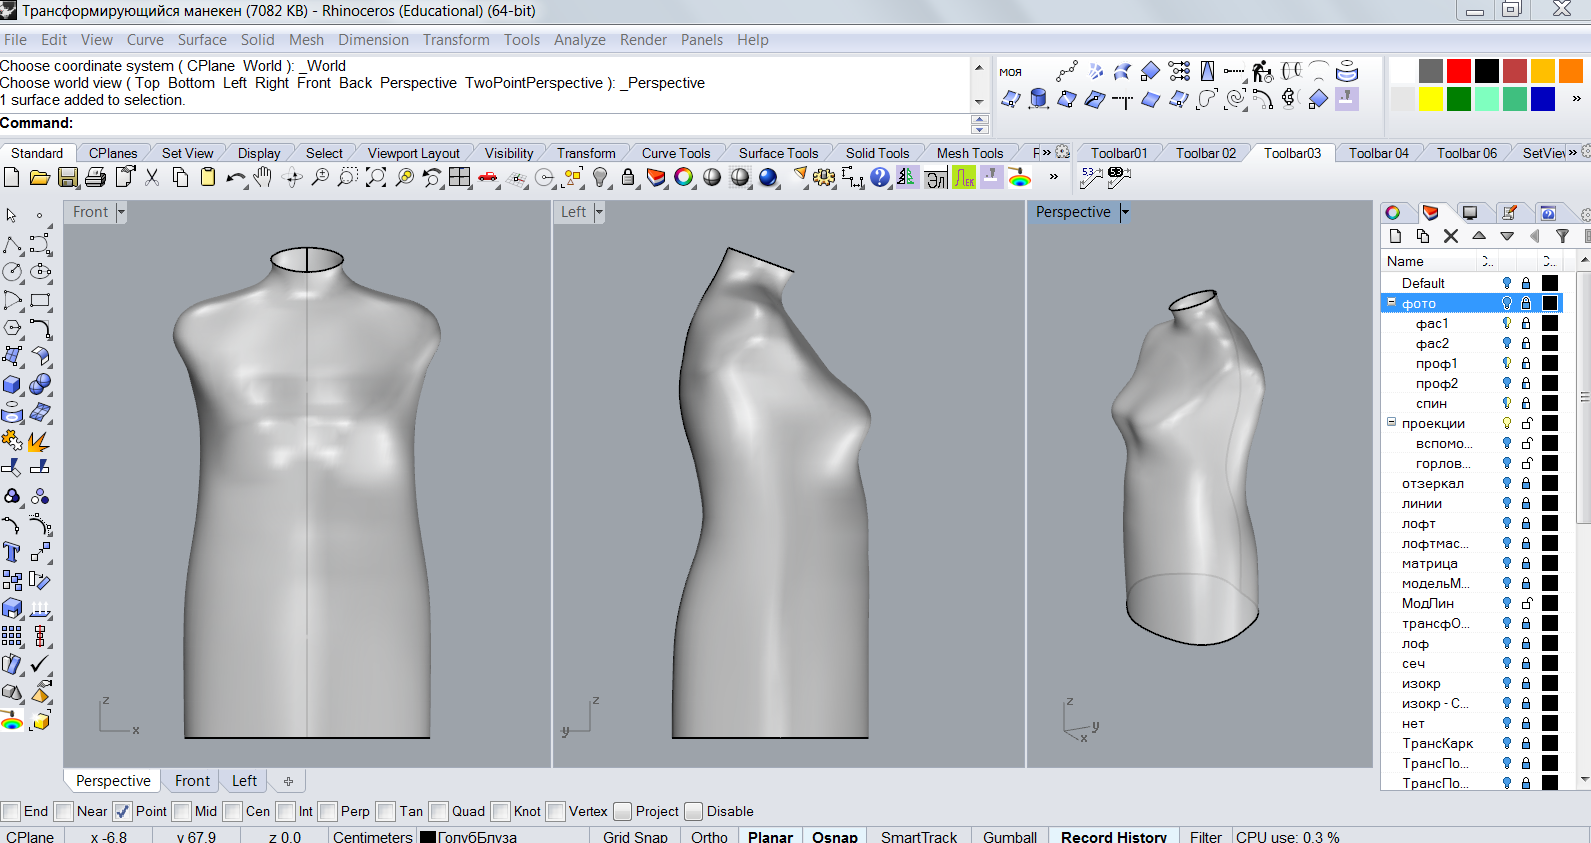Select the Pan hand tool
The image size is (1591, 843).
point(263,177)
